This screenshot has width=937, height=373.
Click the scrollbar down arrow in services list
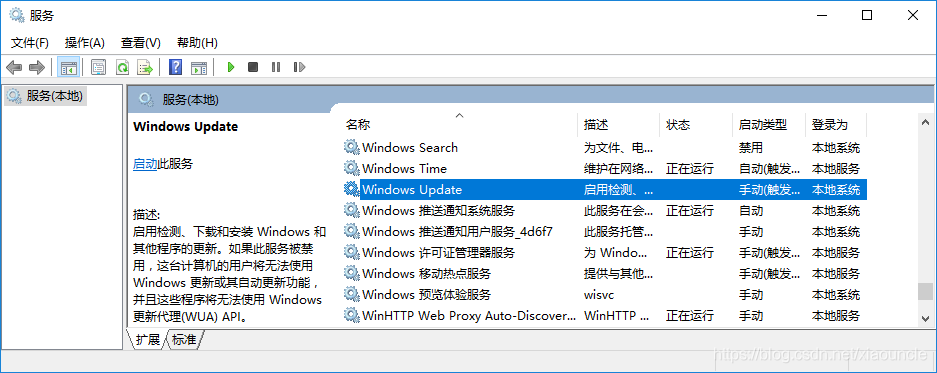coord(925,317)
